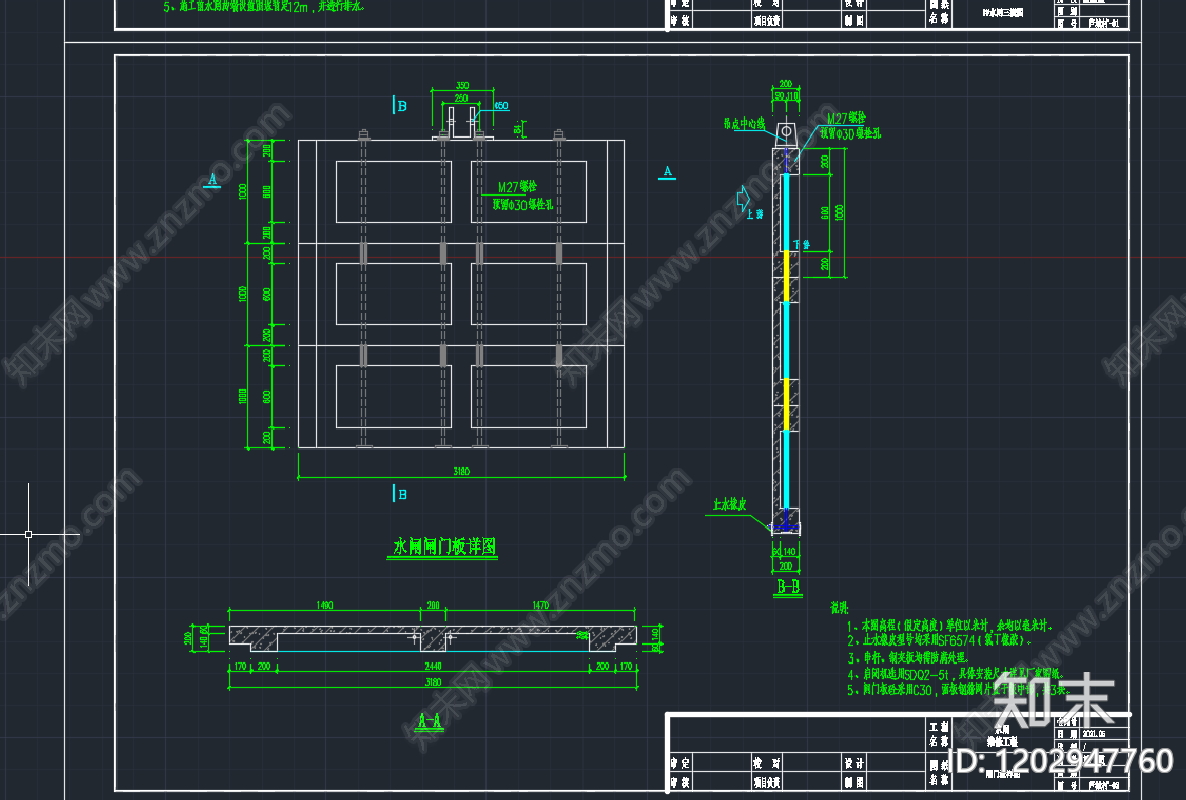Select note 4 mentioning SDQ2-5t
The image size is (1186, 800).
956,674
